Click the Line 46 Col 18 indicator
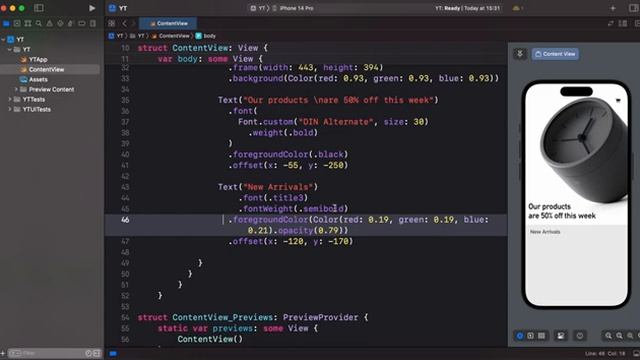 click(x=604, y=353)
